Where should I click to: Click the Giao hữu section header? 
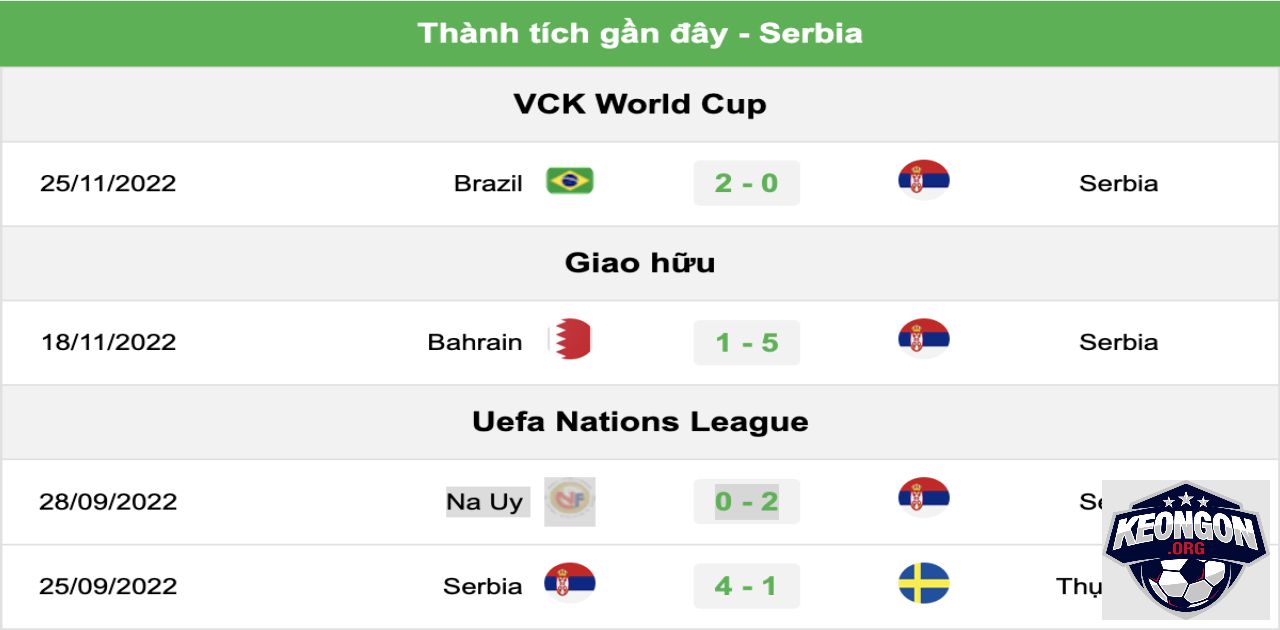[640, 263]
